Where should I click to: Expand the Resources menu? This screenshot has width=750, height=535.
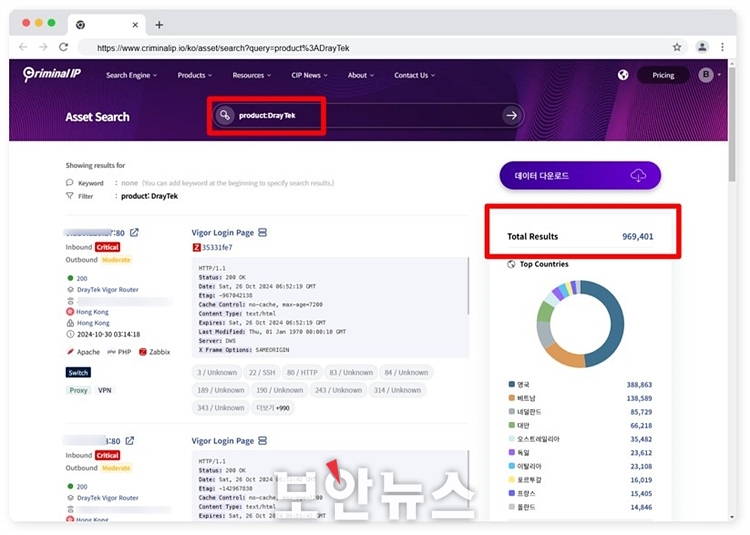point(252,75)
